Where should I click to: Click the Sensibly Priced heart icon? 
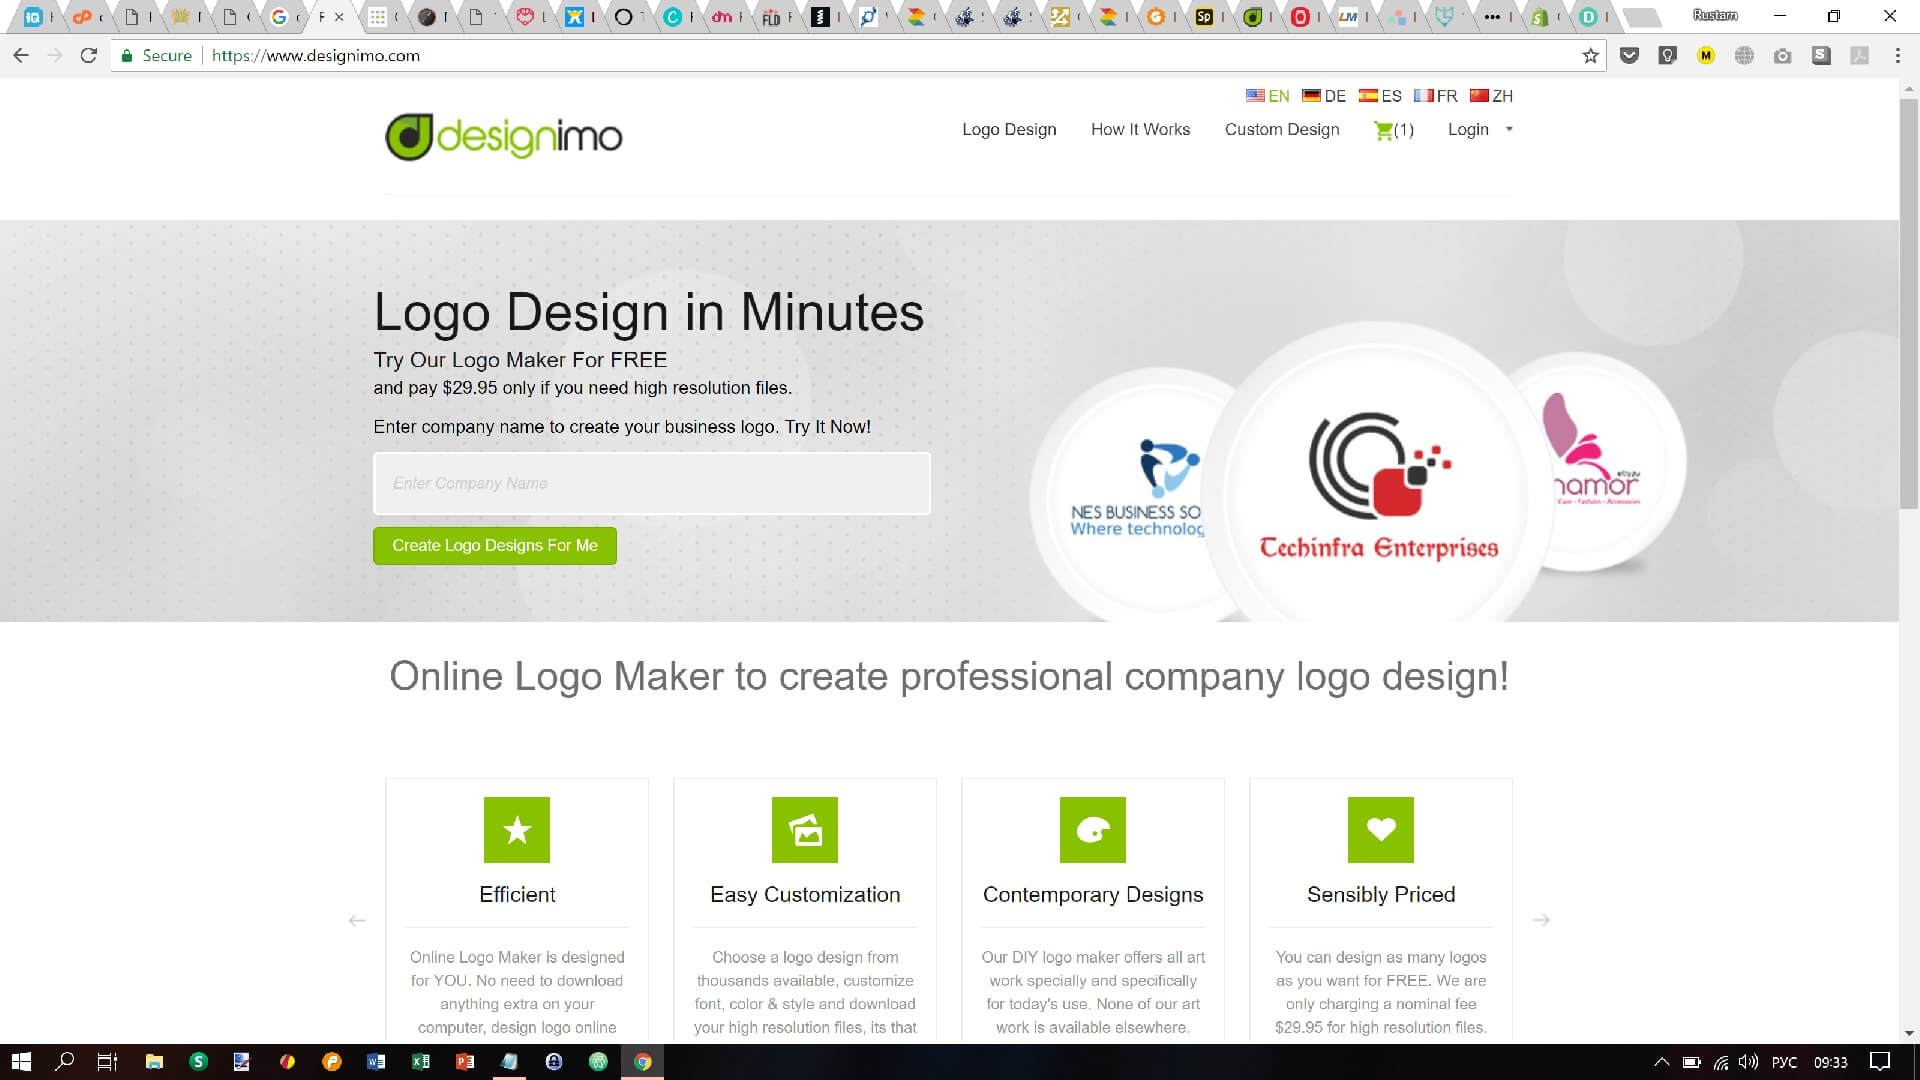[x=1381, y=830]
